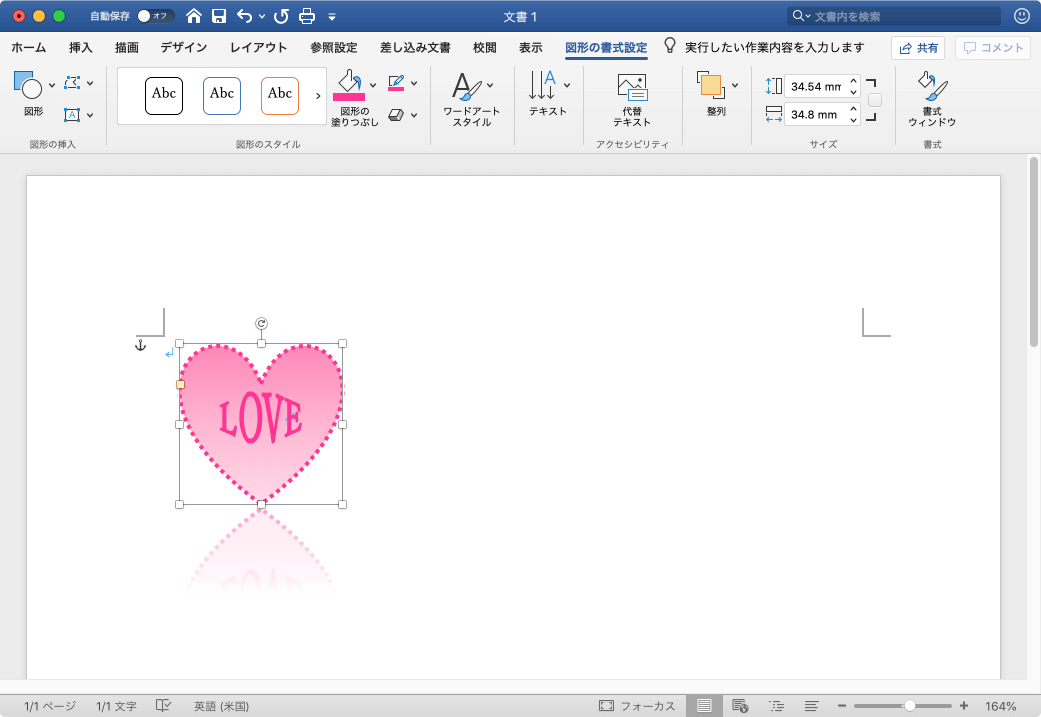Click the Print icon in title bar
This screenshot has width=1041, height=717.
307,16
